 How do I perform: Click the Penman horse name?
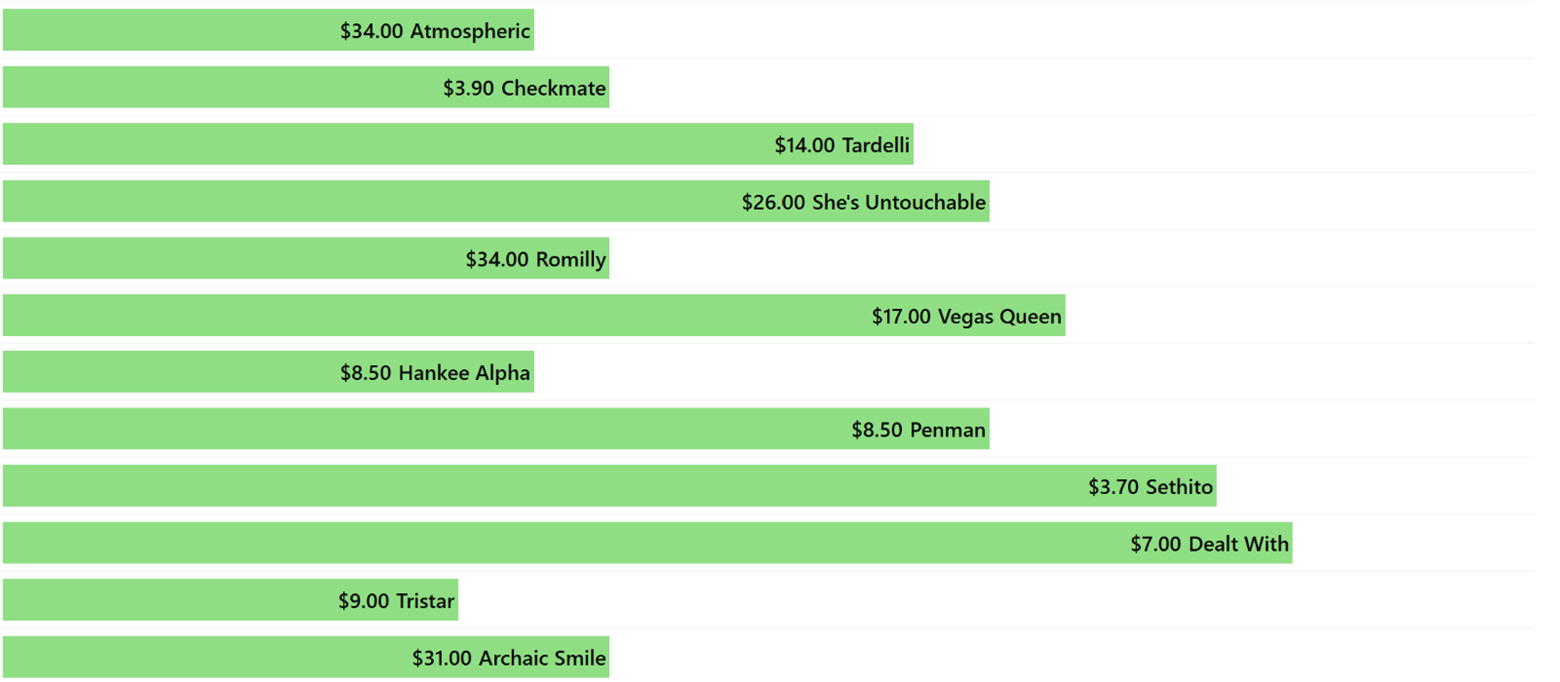click(948, 430)
